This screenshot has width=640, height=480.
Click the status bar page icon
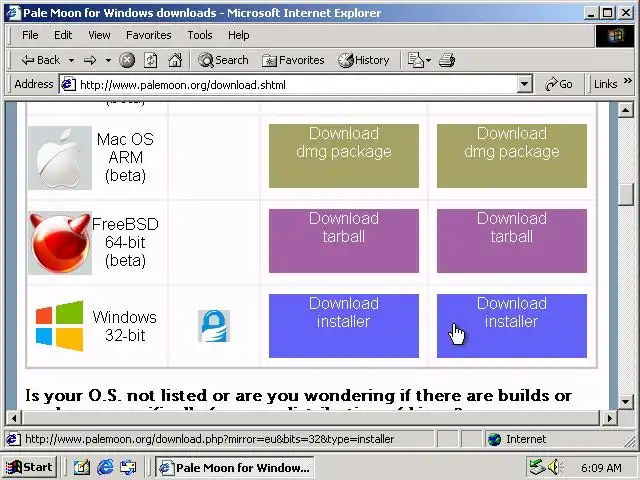click(x=13, y=439)
